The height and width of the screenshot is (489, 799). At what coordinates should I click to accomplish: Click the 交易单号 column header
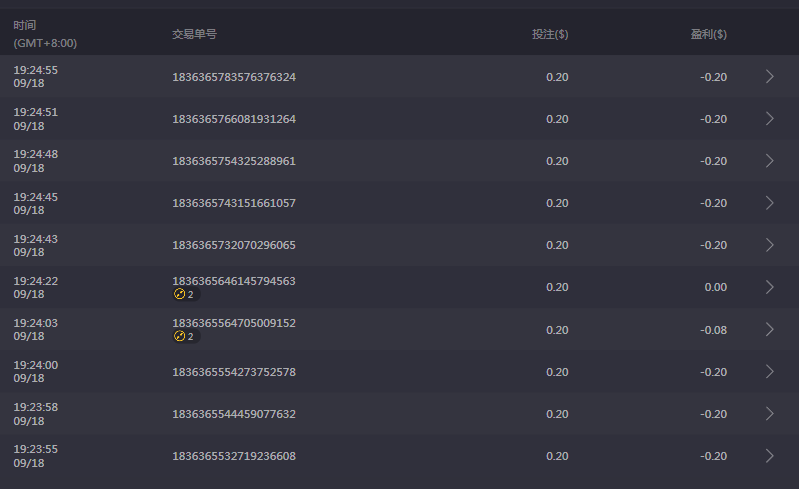click(x=194, y=34)
